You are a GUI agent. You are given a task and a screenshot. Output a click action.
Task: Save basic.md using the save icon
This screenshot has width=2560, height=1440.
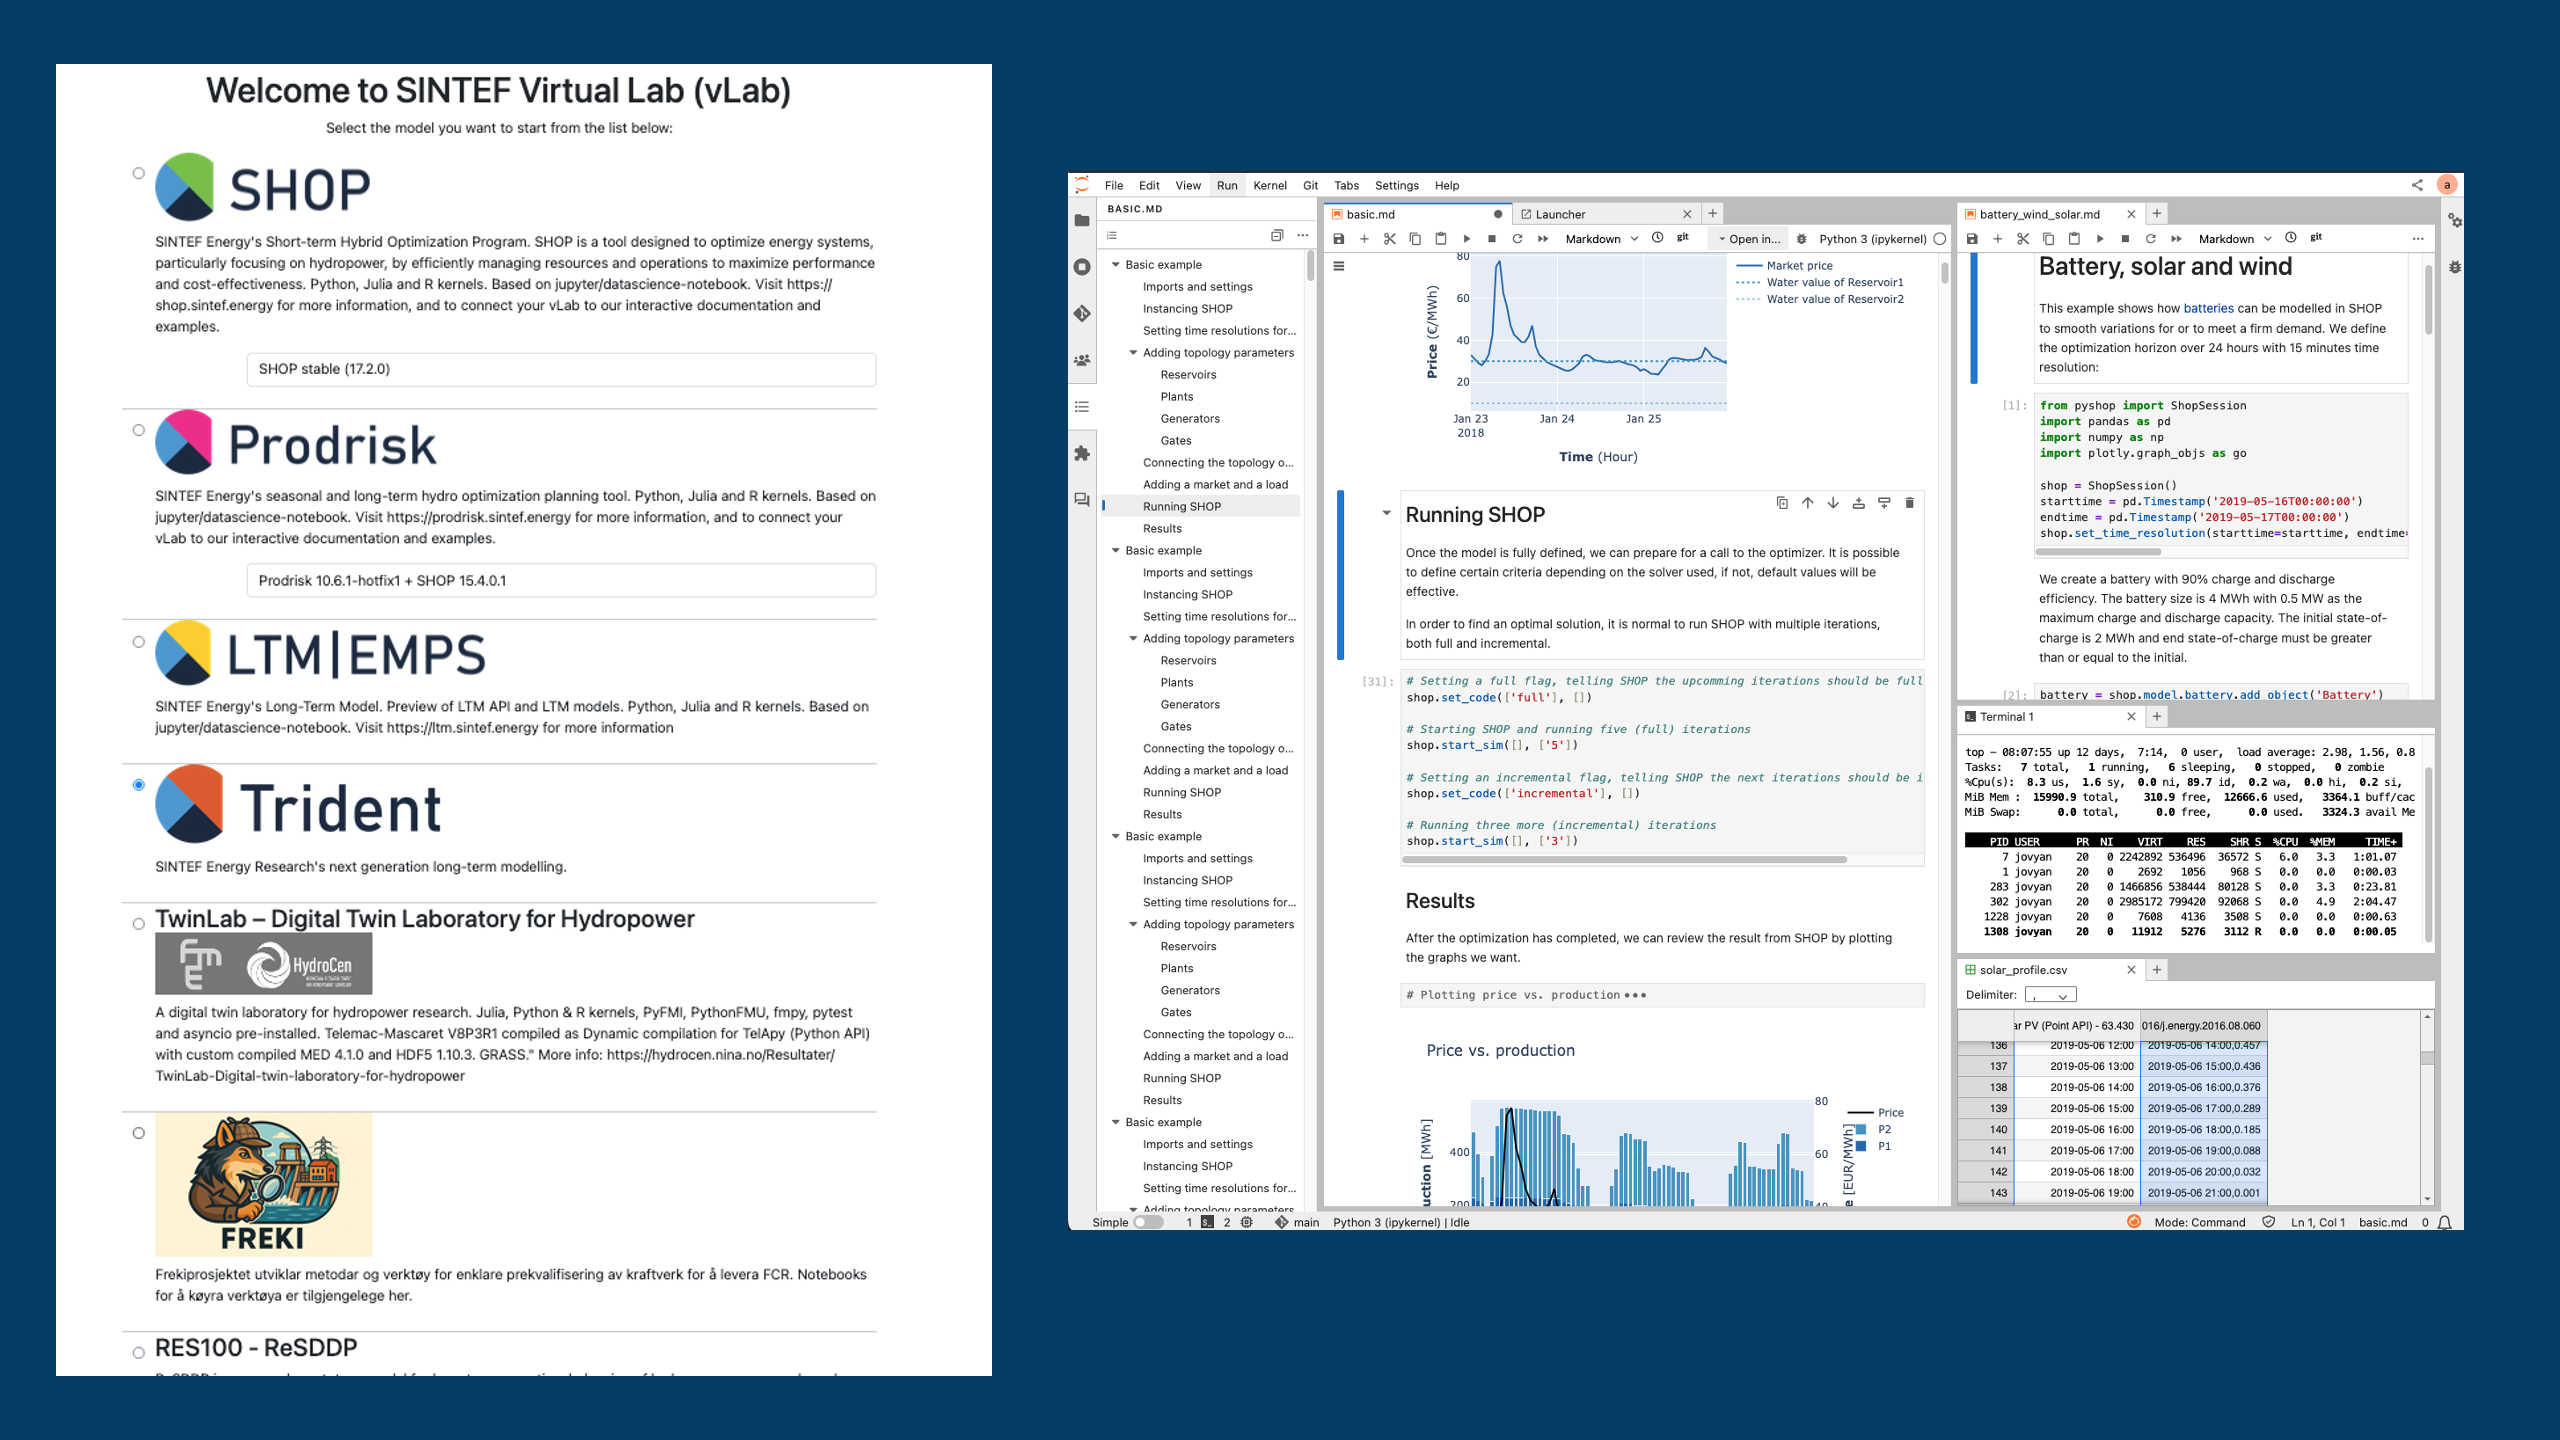(1338, 239)
